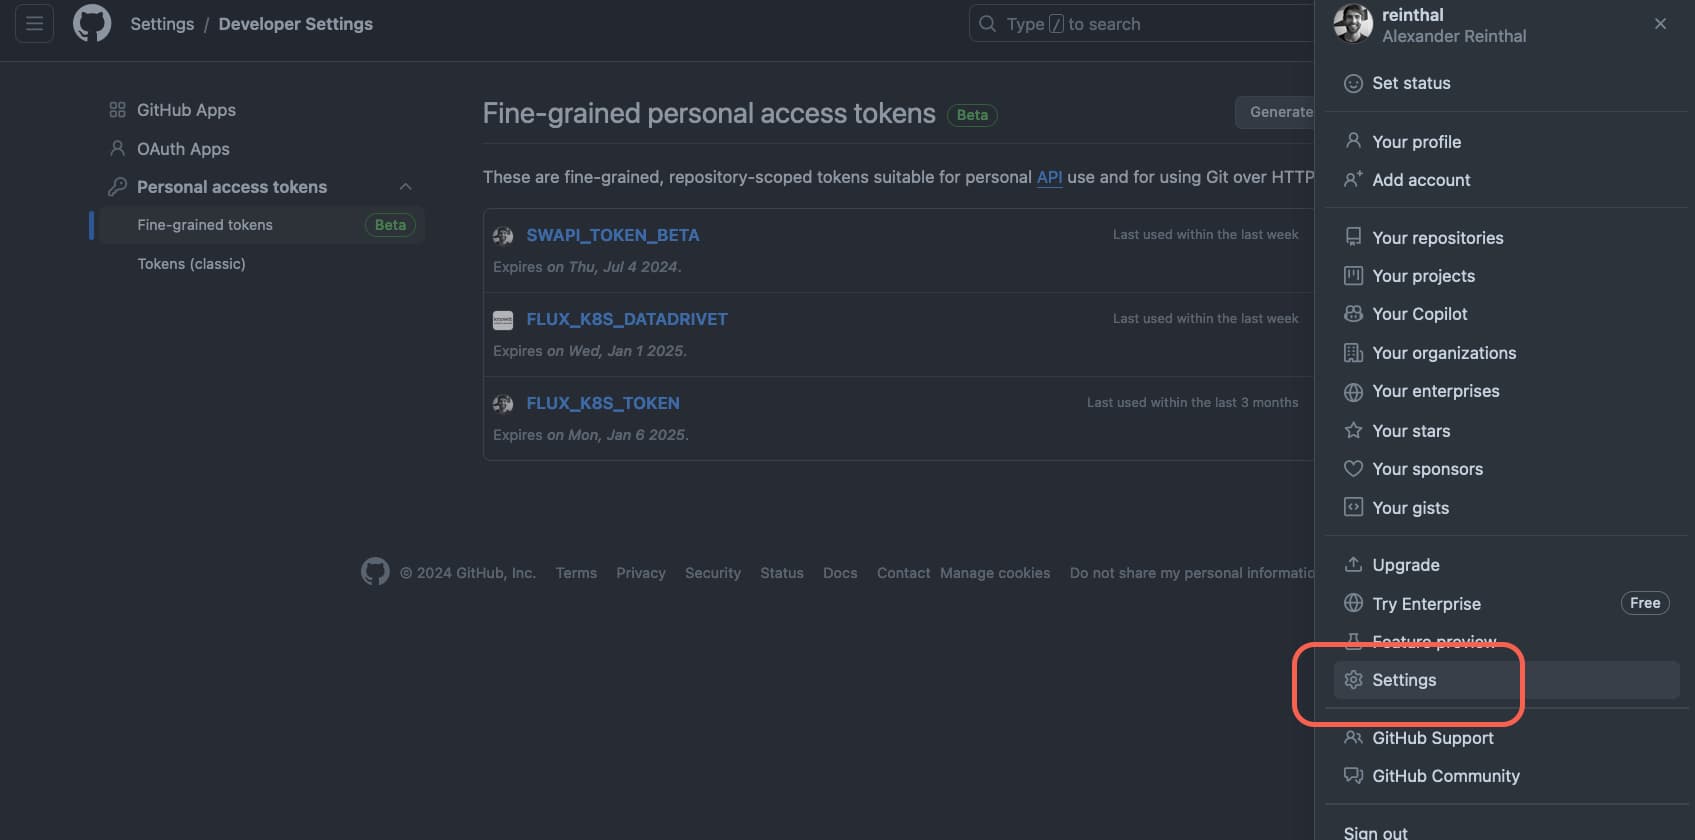Click the globe icon beside Your enterprises
The width and height of the screenshot is (1695, 840).
point(1353,391)
